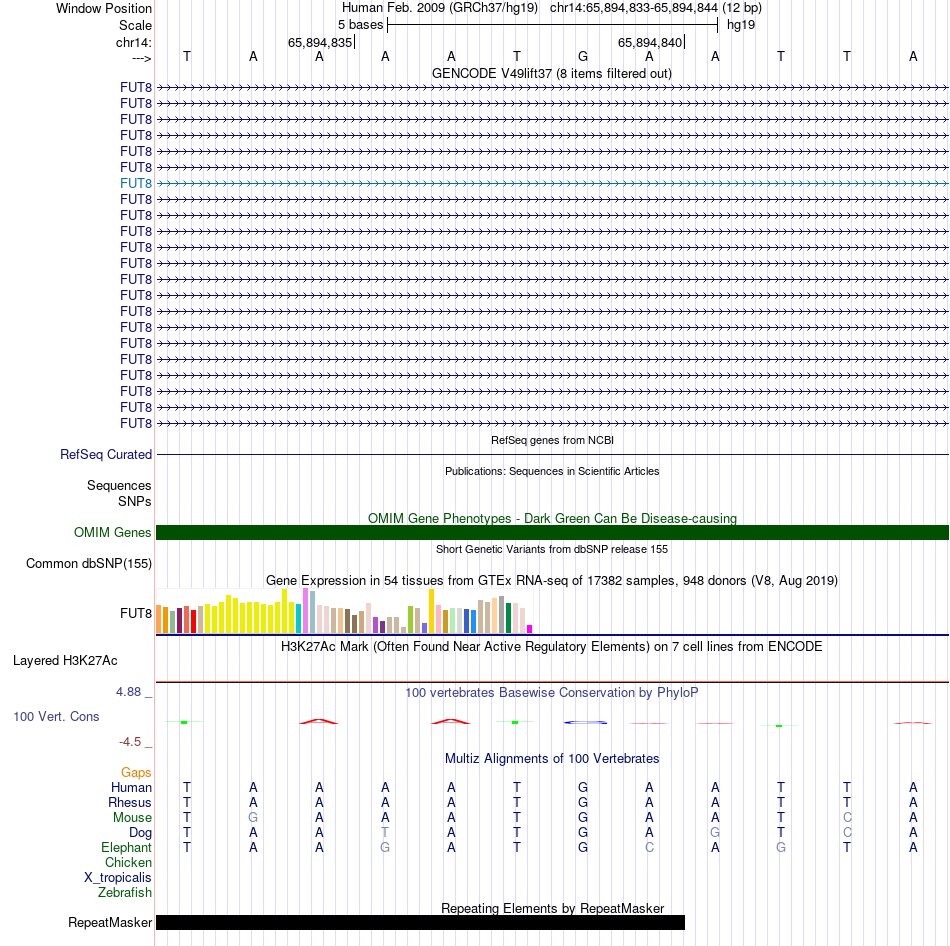
Task: Open the GENCODE V49lift37 track title
Action: coord(551,73)
